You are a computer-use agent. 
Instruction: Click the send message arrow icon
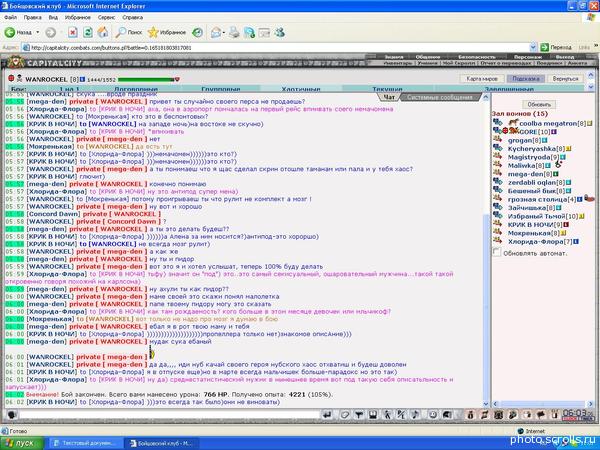tap(327, 414)
